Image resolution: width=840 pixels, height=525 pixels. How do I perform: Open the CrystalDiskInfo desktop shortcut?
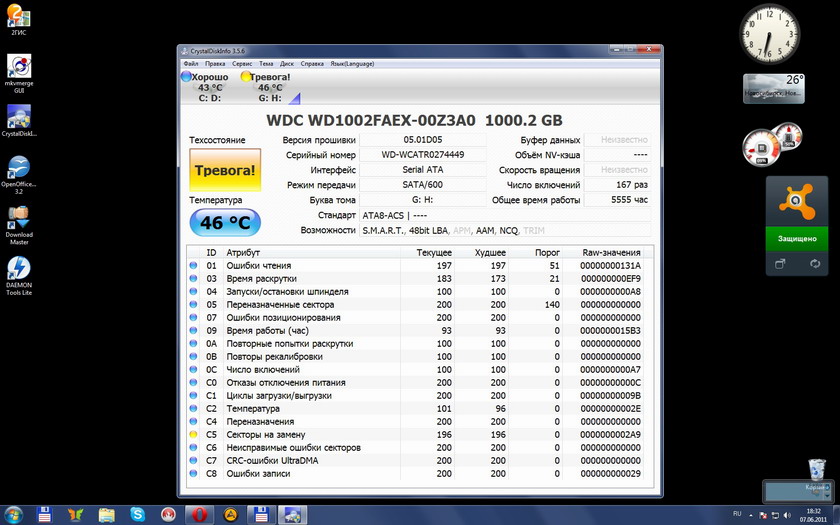coord(19,120)
